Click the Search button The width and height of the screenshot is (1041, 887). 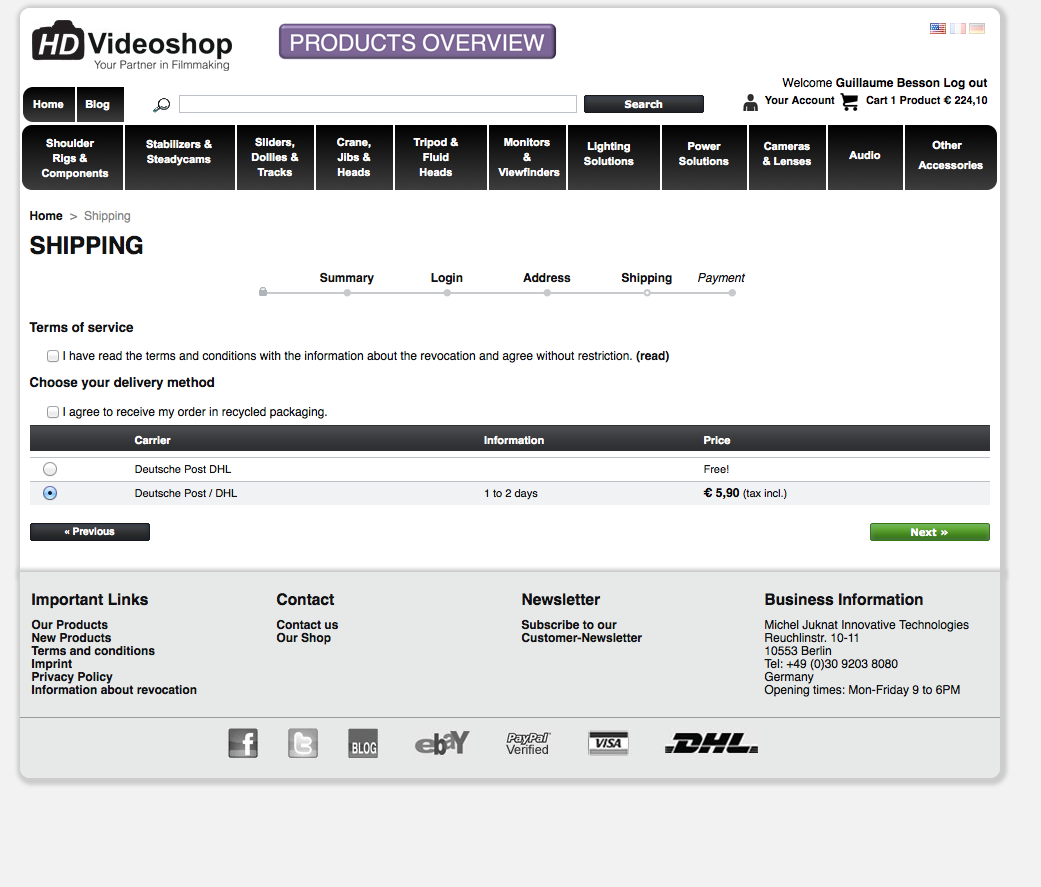point(643,104)
